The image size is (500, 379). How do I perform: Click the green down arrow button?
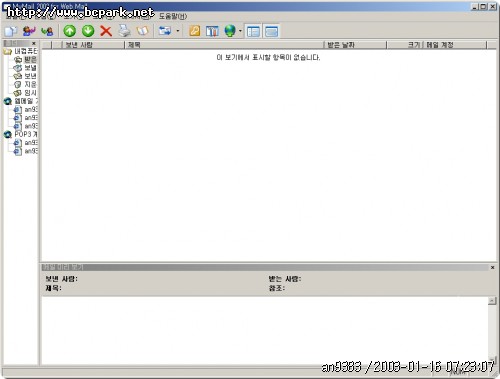coord(88,31)
